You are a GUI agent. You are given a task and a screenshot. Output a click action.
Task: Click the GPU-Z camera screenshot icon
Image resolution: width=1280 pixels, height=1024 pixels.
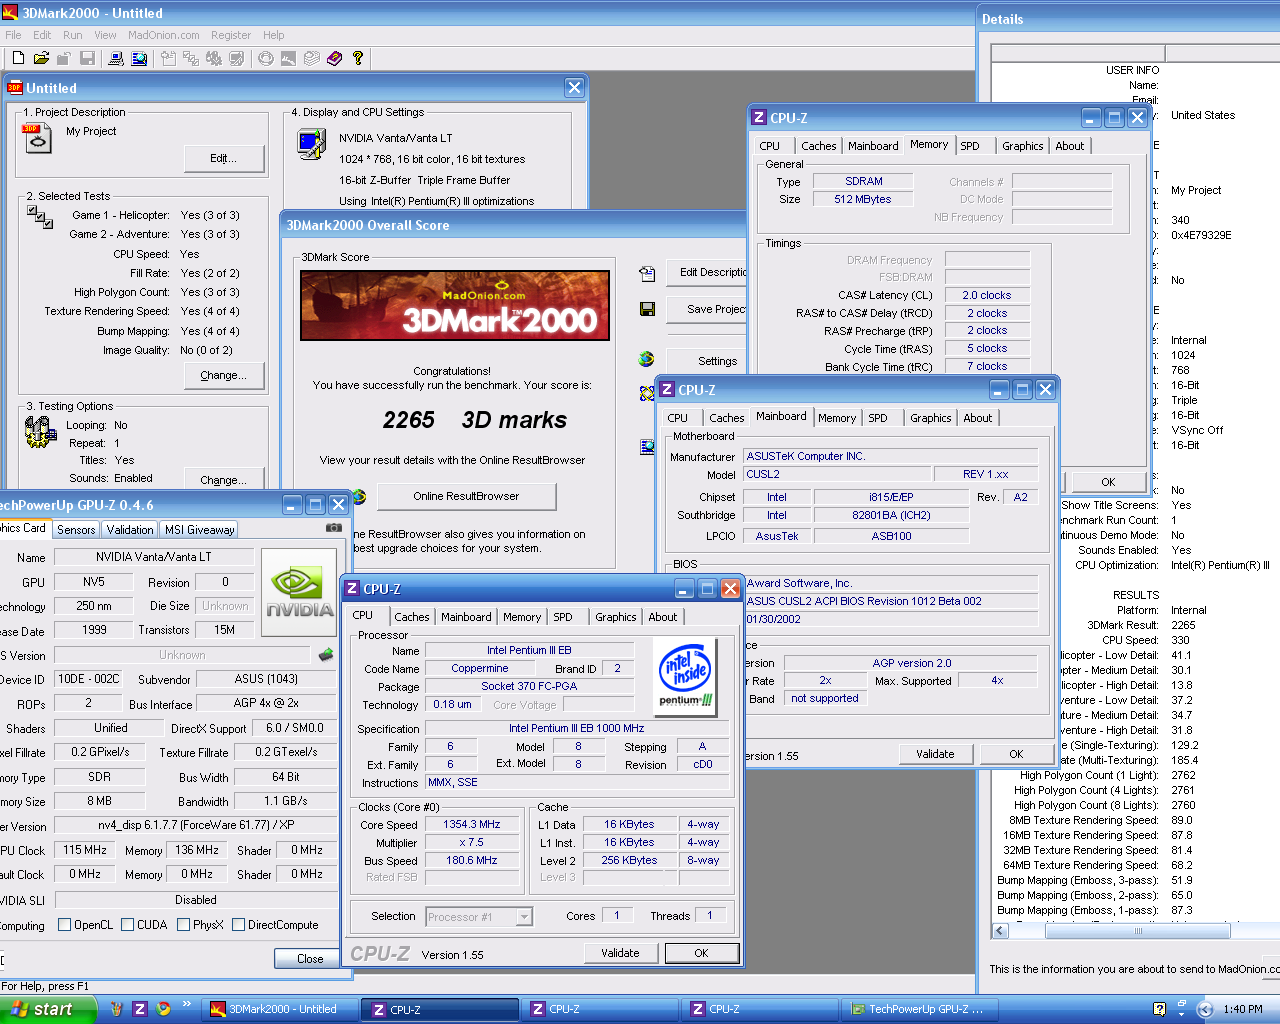point(334,528)
